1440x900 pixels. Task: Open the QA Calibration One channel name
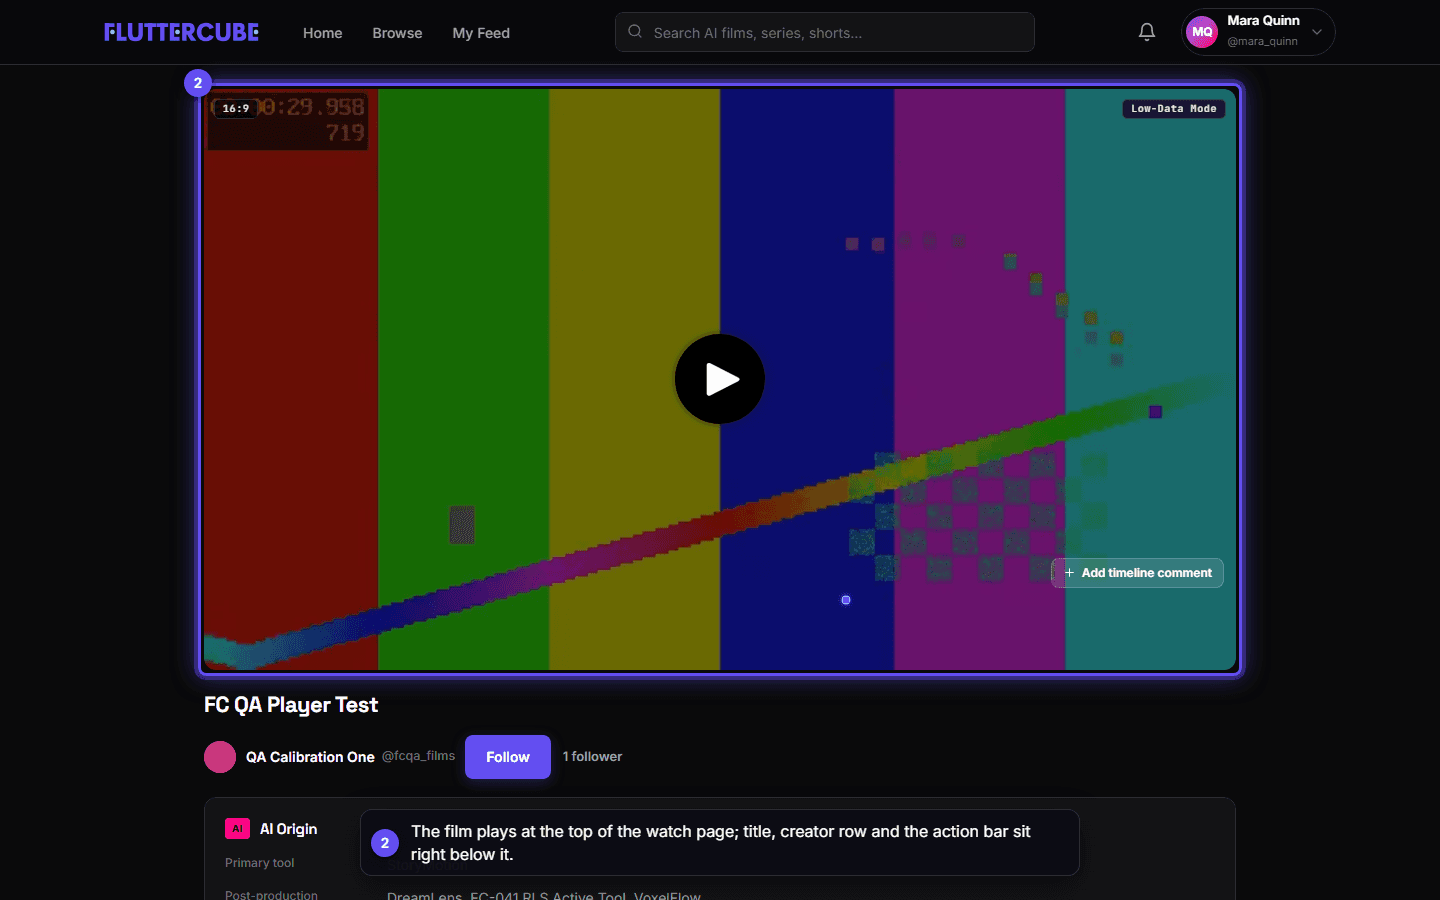pos(310,757)
